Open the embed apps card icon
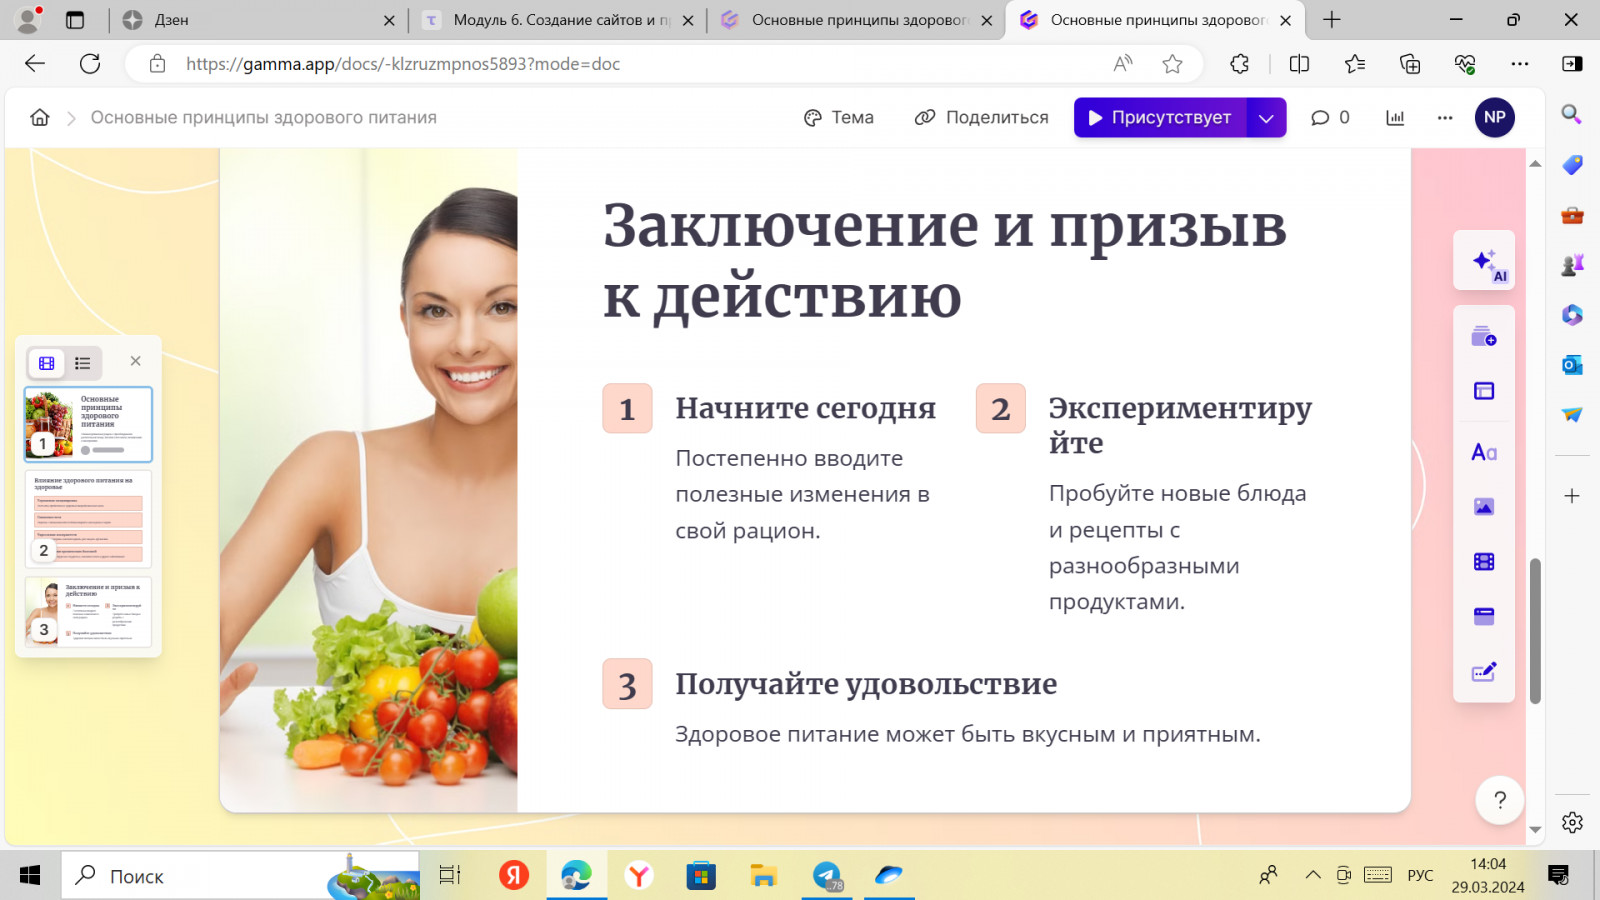 pos(1484,616)
